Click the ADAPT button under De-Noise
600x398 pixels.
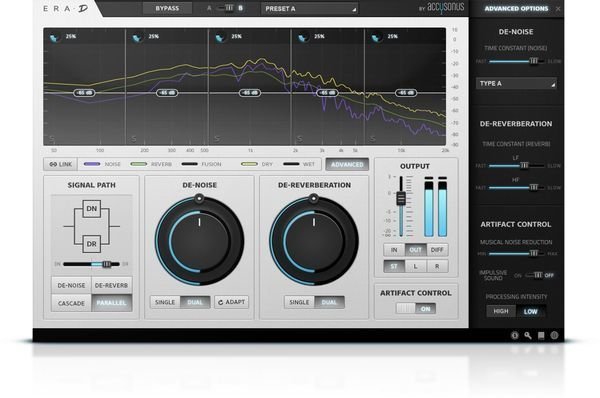(232, 302)
